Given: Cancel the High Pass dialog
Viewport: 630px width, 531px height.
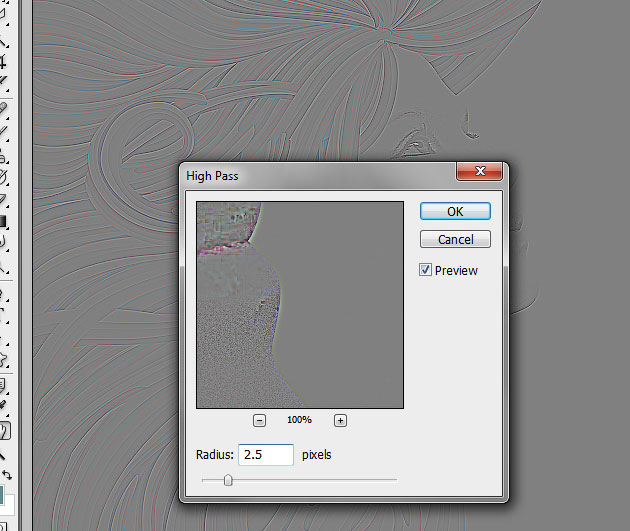Looking at the screenshot, I should point(455,239).
